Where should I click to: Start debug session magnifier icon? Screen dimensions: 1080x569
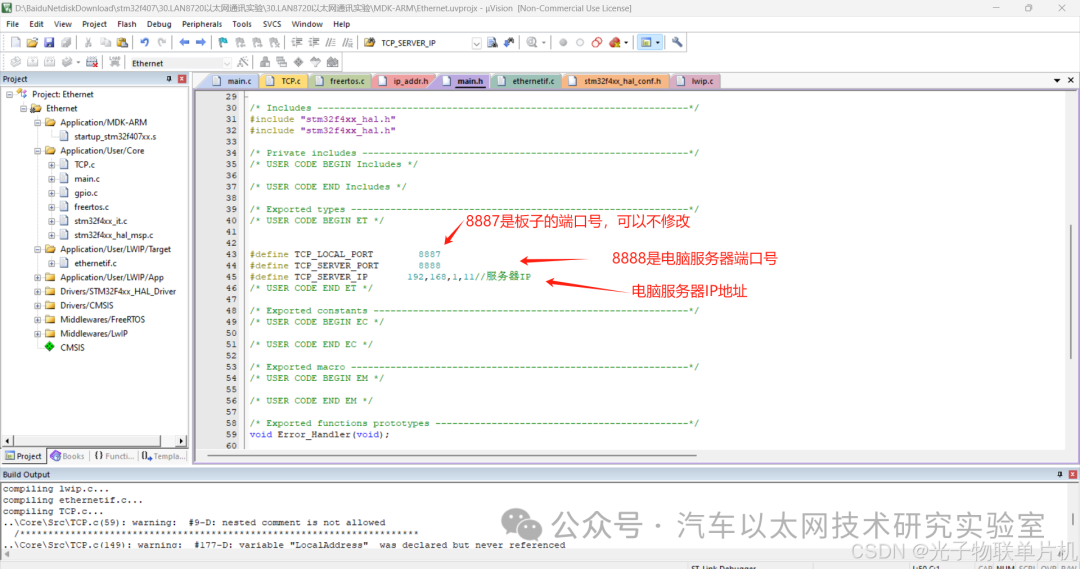[x=532, y=43]
